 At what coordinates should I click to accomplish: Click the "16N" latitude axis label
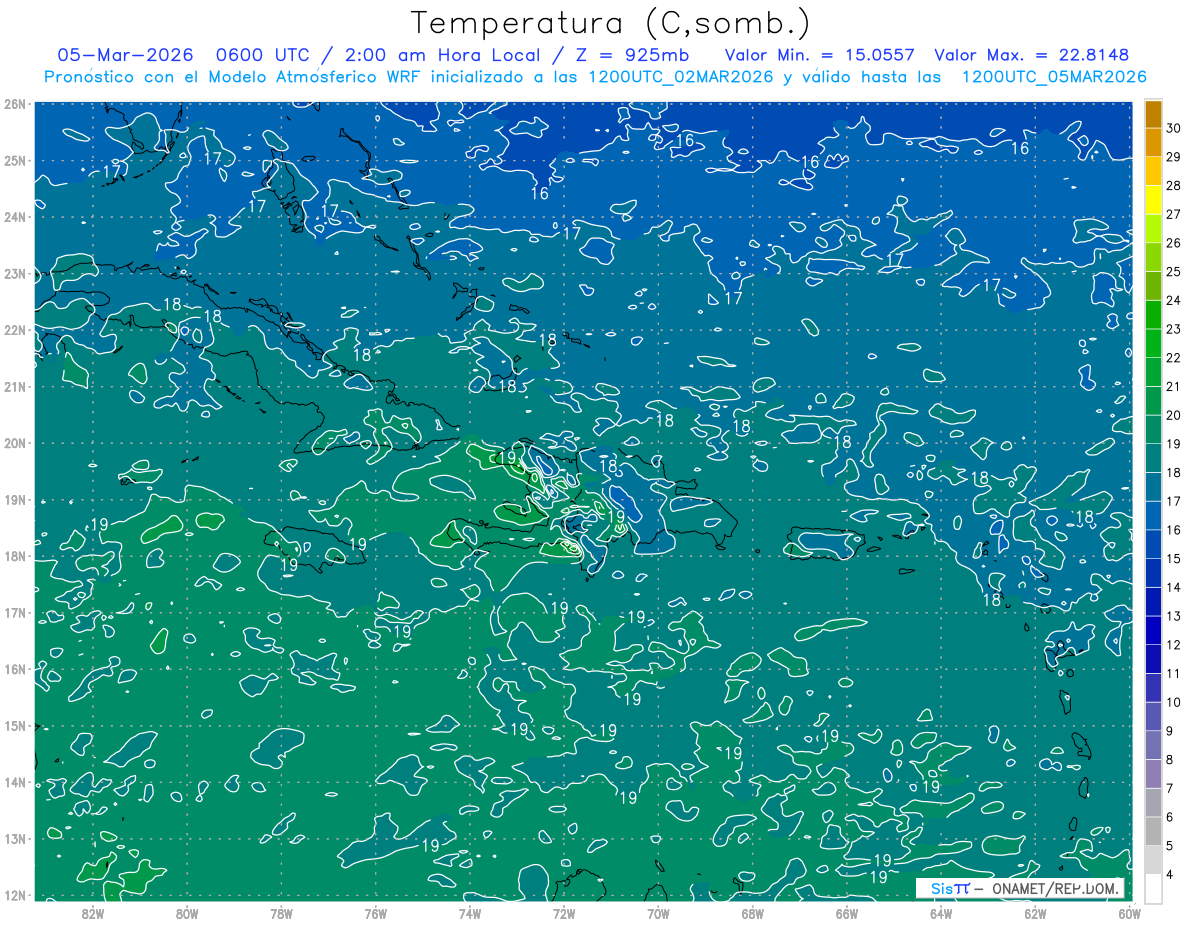(x=15, y=669)
